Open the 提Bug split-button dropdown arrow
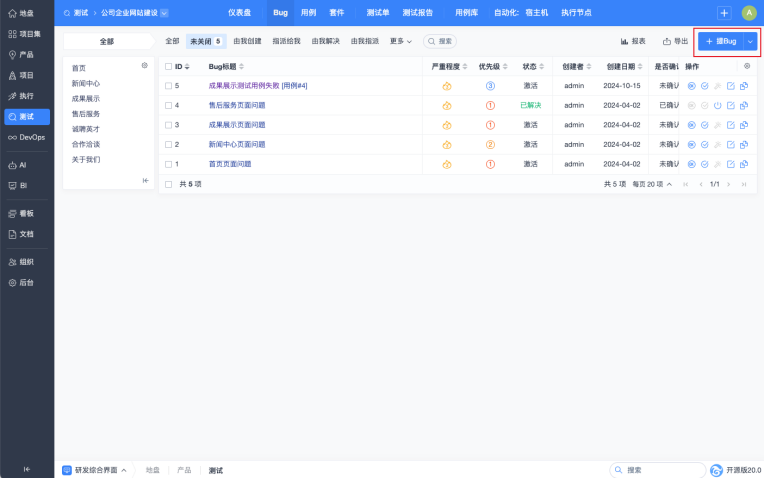The height and width of the screenshot is (478, 764). click(x=750, y=41)
